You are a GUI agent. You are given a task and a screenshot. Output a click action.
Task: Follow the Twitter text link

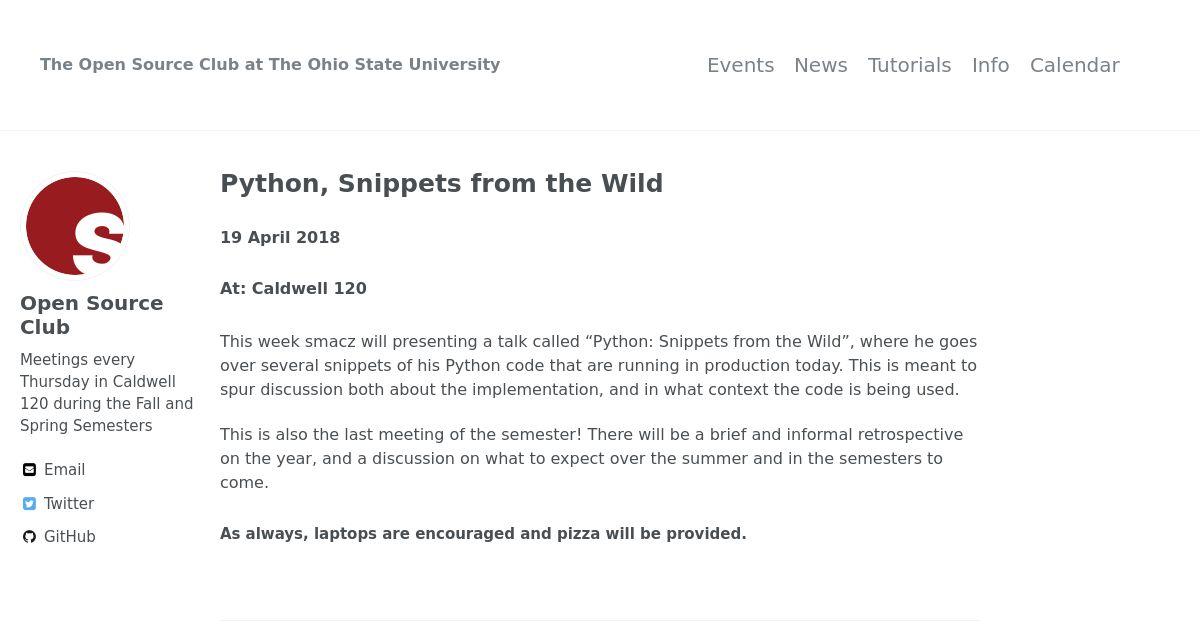tap(69, 504)
